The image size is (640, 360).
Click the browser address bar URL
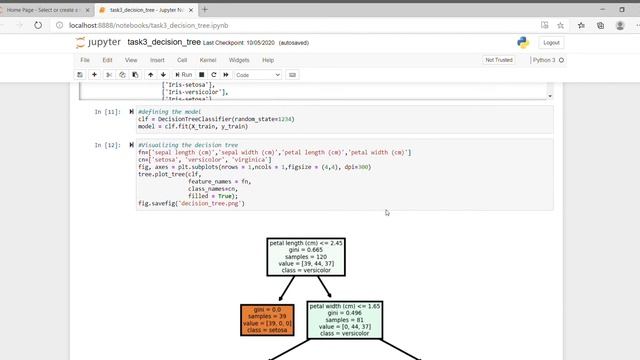click(x=149, y=25)
